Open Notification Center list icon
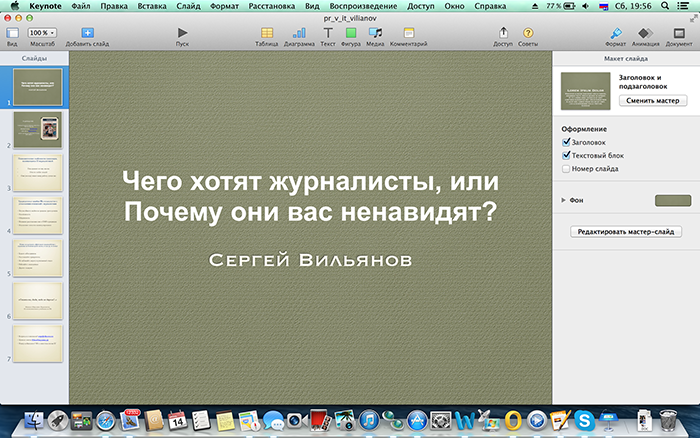This screenshot has width=700, height=438. click(683, 6)
